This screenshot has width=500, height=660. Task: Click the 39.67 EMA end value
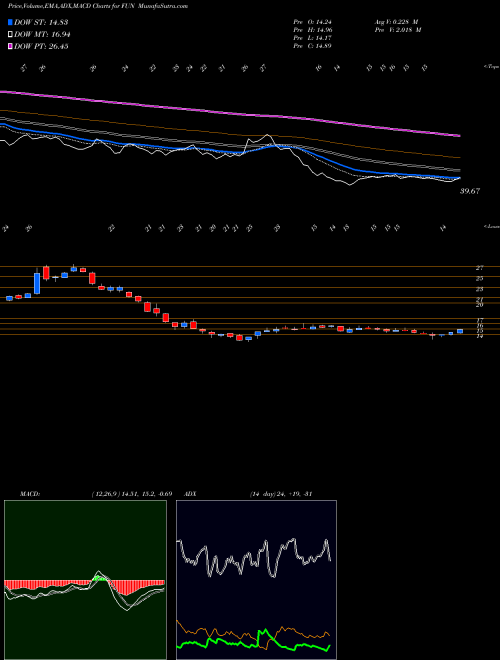click(x=470, y=191)
